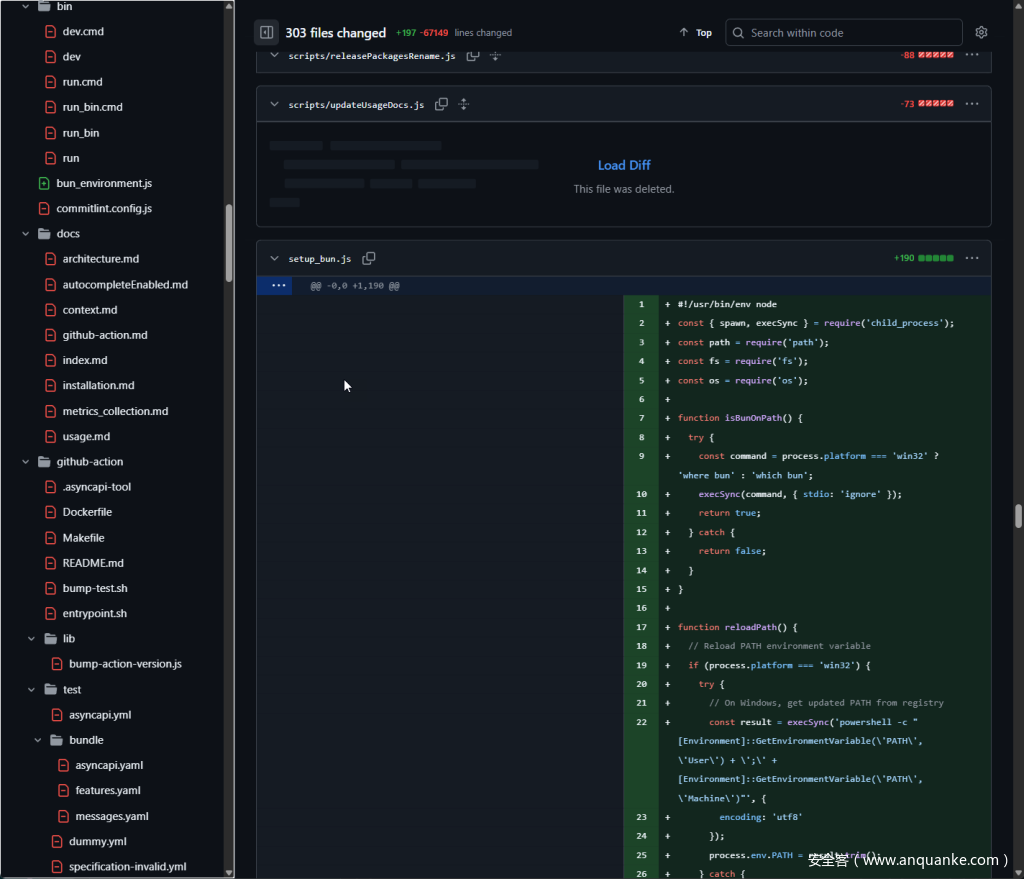Select commitlint.config.js in file tree
The width and height of the screenshot is (1024, 879).
(x=104, y=209)
